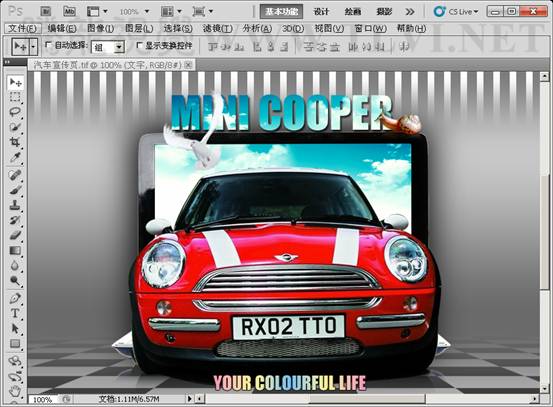
Task: Select the Hand tool
Action: [15, 391]
